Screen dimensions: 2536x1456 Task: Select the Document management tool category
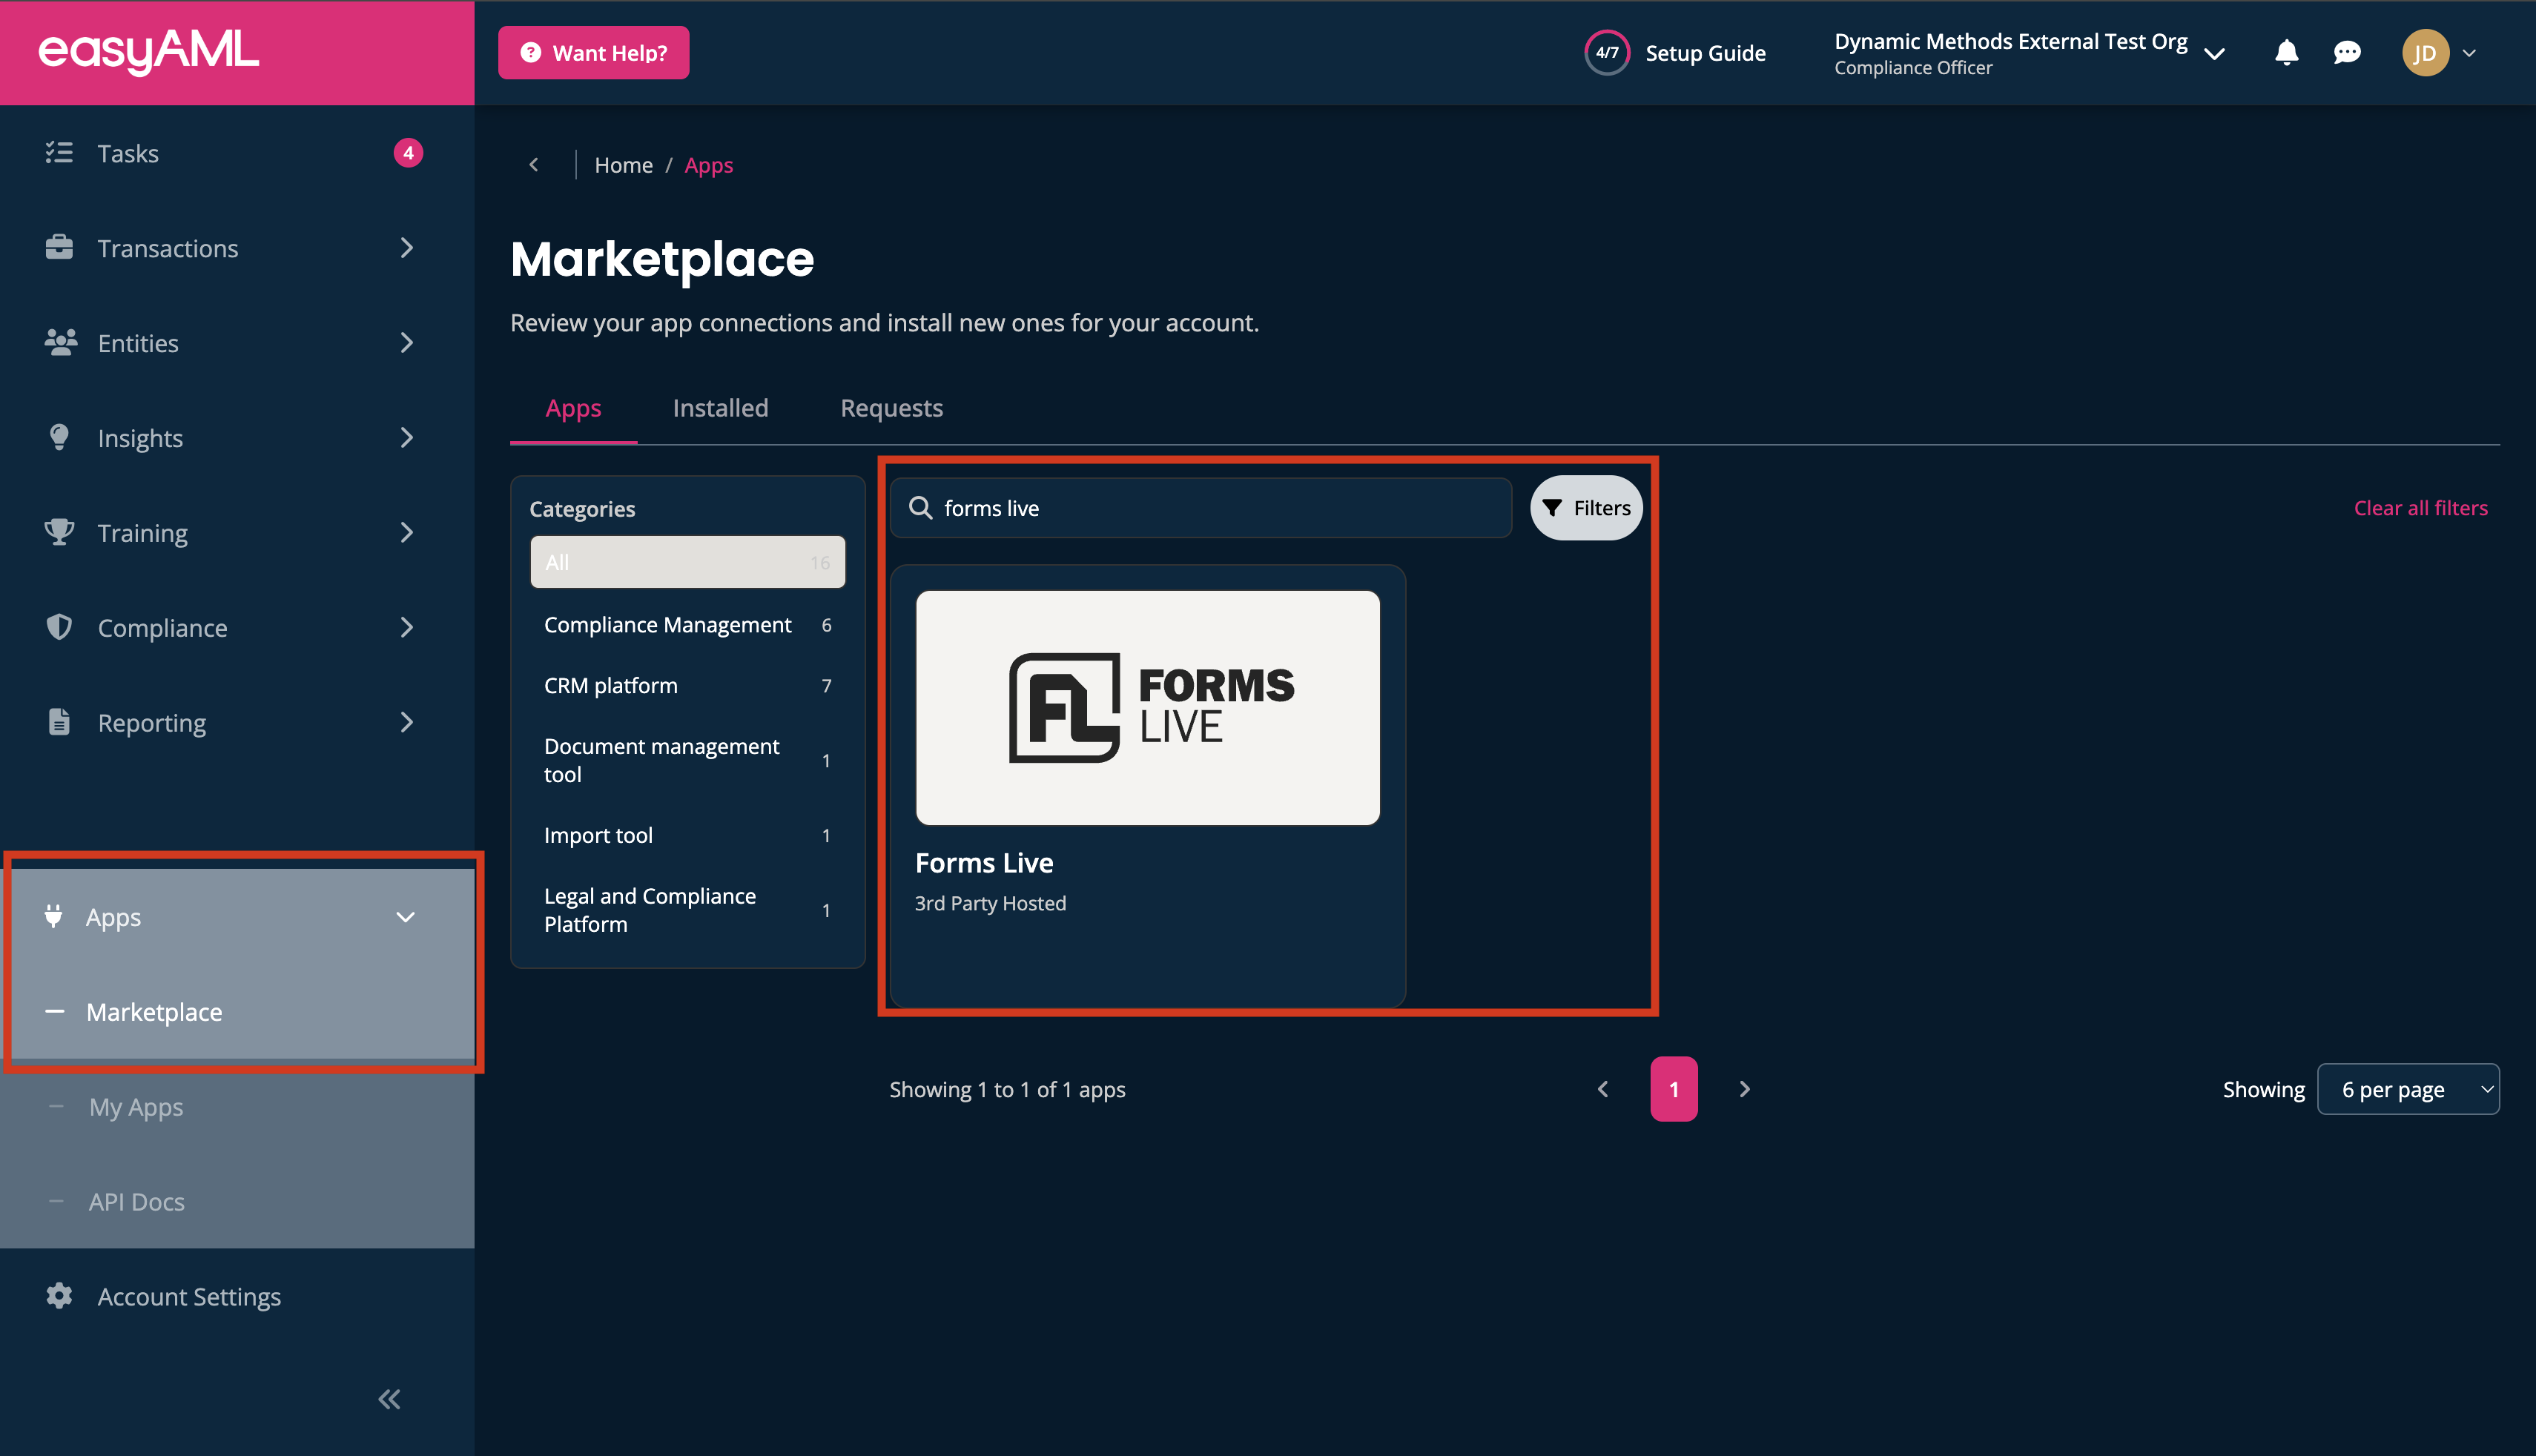click(687, 760)
